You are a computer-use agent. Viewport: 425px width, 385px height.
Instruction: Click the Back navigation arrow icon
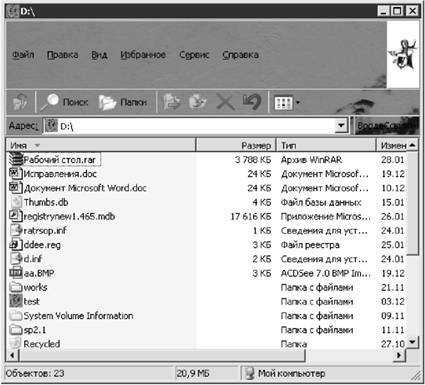pos(20,102)
